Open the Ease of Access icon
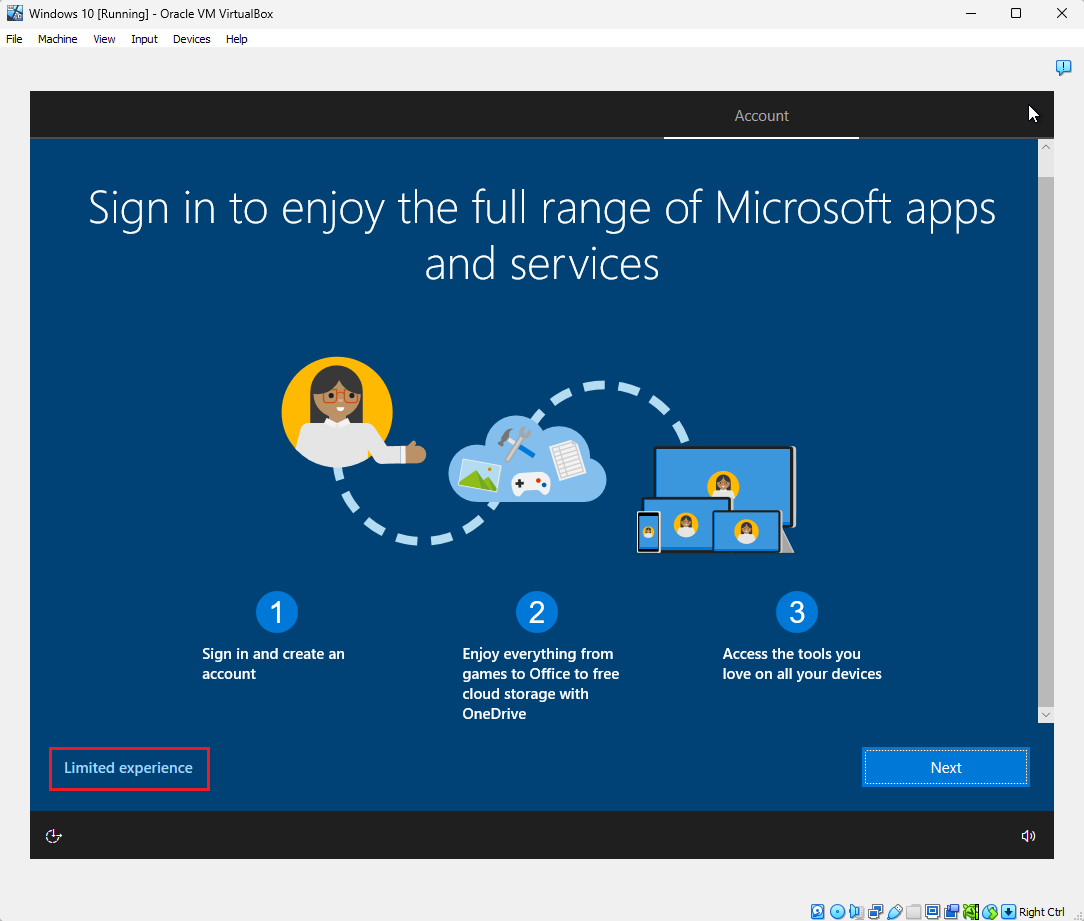 (x=53, y=836)
